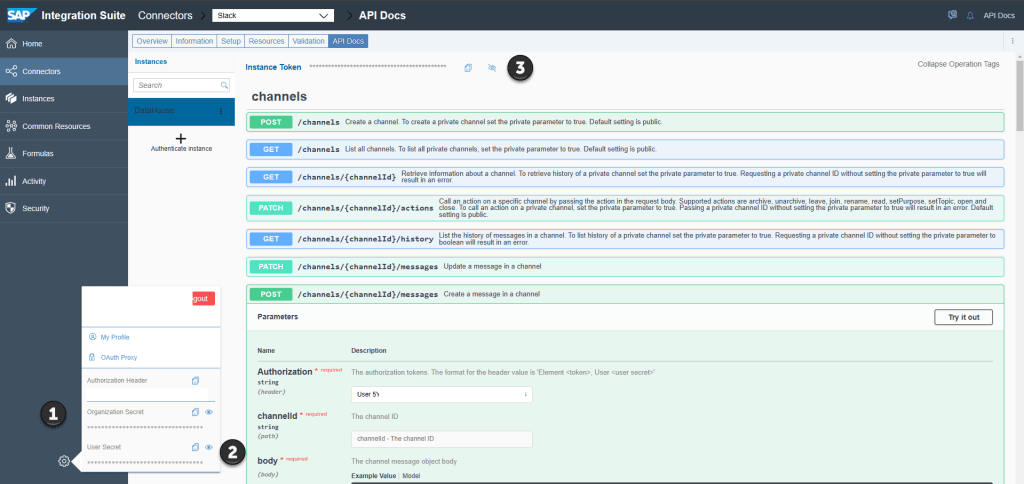Switch to the Validation tab
1024x484 pixels.
point(308,41)
